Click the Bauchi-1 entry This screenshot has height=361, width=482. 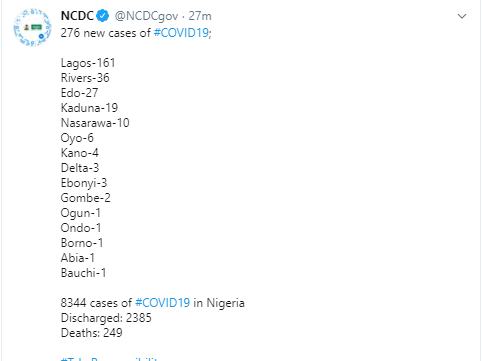pyautogui.click(x=83, y=273)
